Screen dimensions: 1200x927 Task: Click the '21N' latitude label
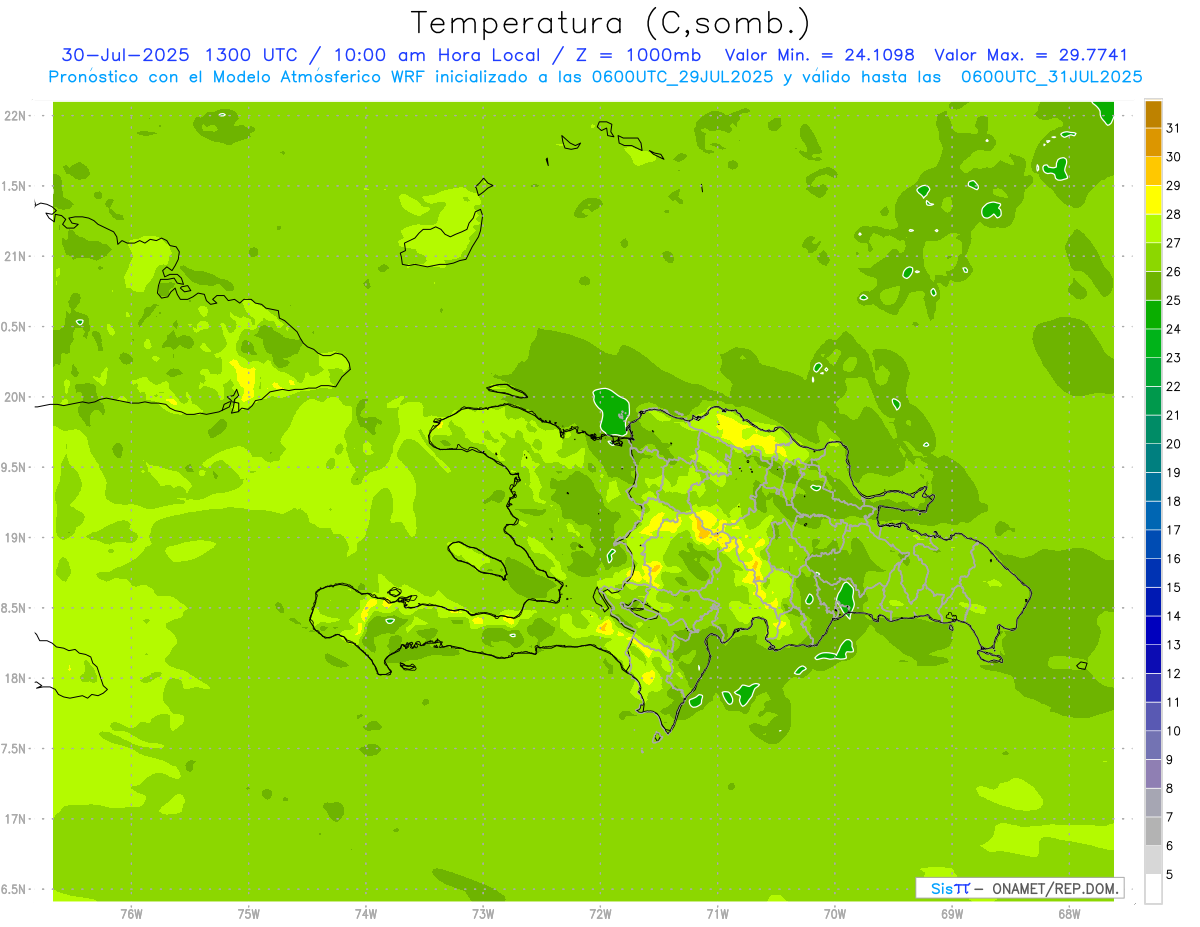coord(15,256)
